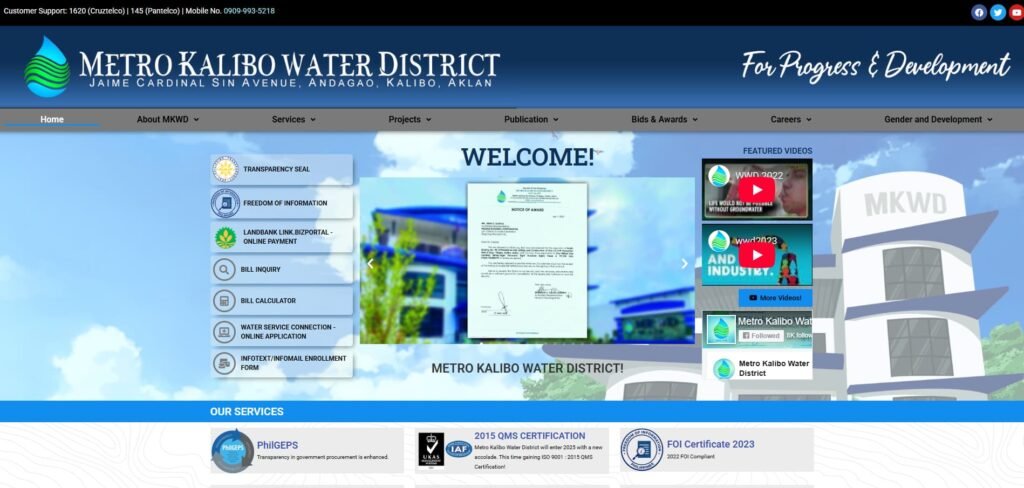This screenshot has height=488, width=1024.
Task: Open the Bill Calculator icon
Action: 225,301
